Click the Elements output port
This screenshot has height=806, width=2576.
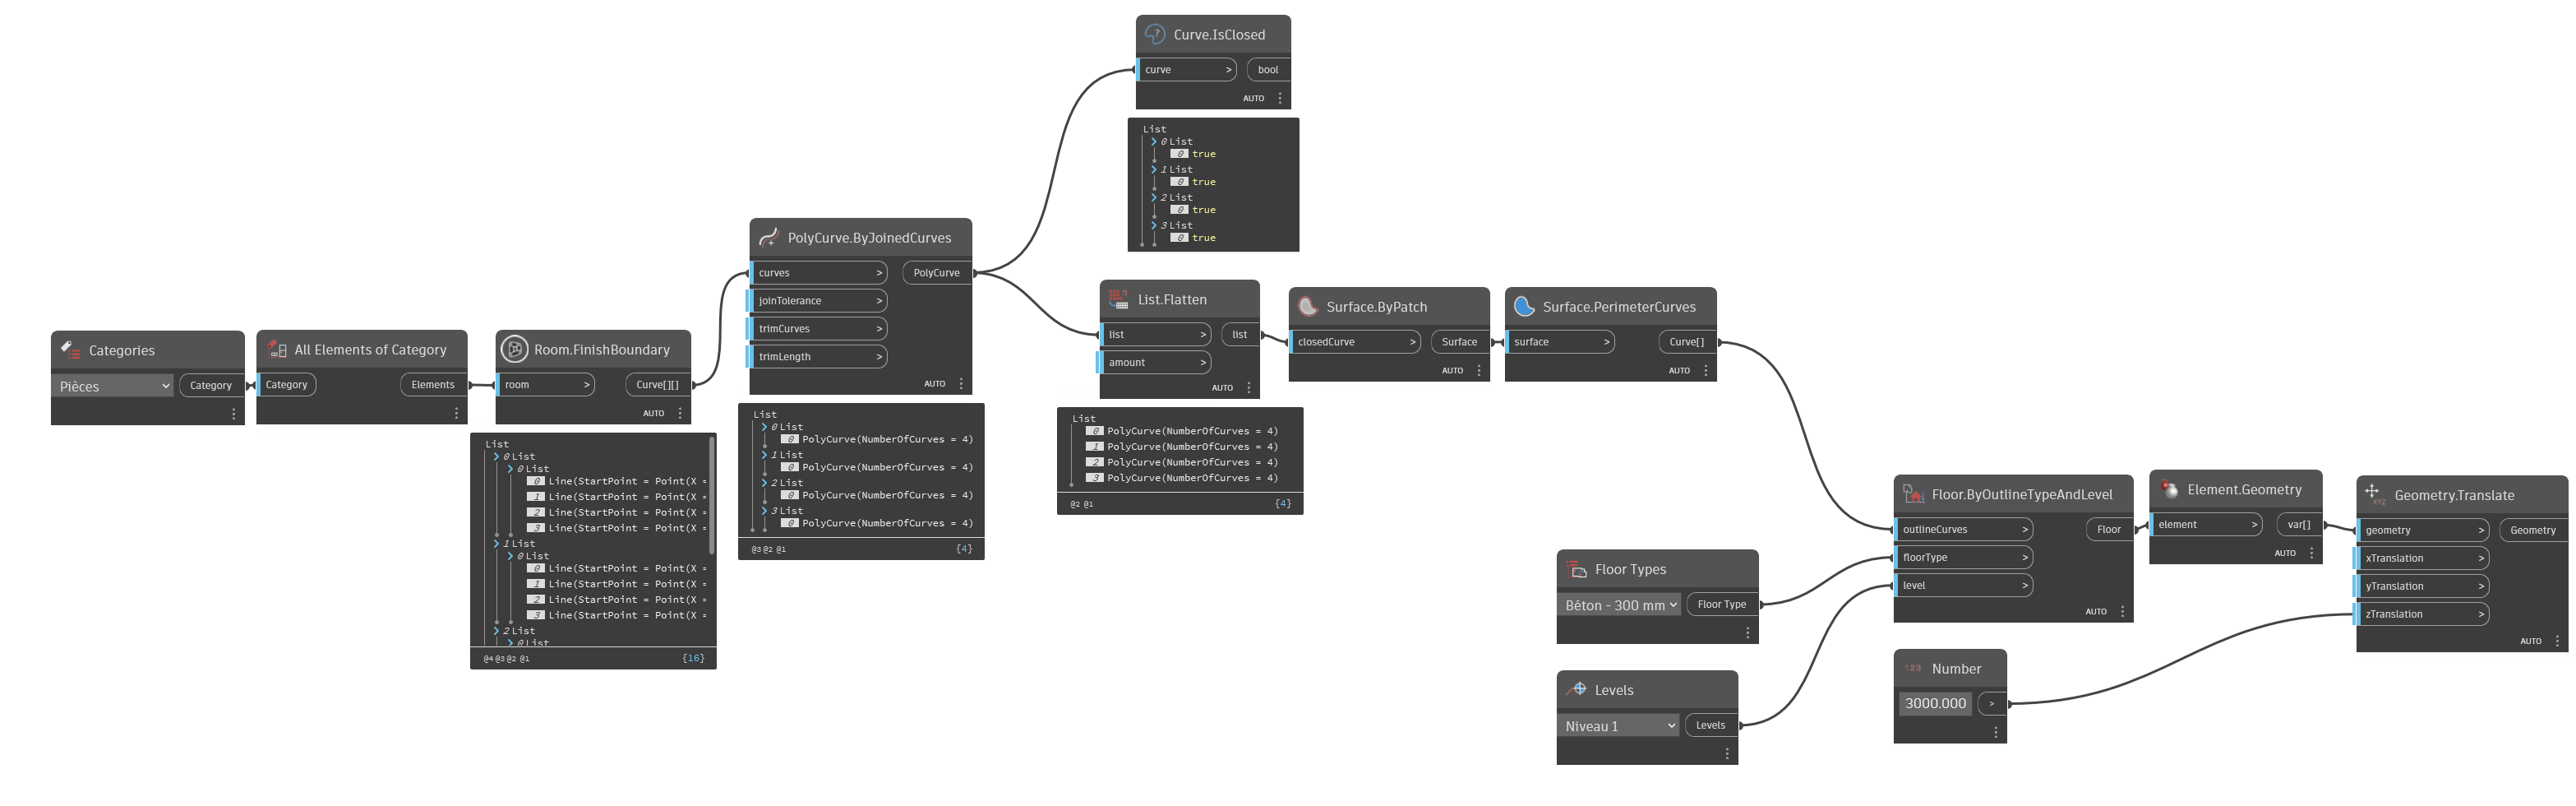click(x=433, y=384)
